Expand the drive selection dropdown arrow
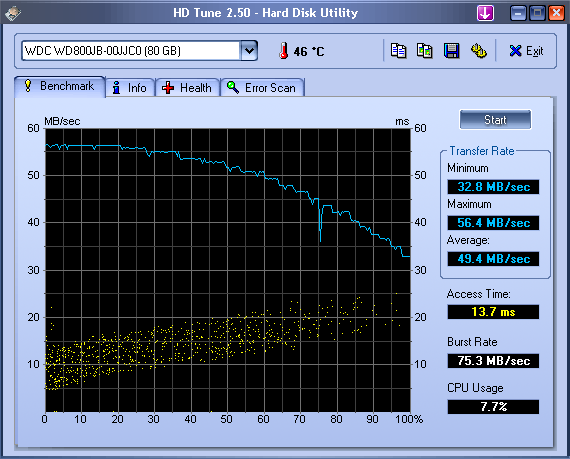This screenshot has width=570, height=459. 249,51
